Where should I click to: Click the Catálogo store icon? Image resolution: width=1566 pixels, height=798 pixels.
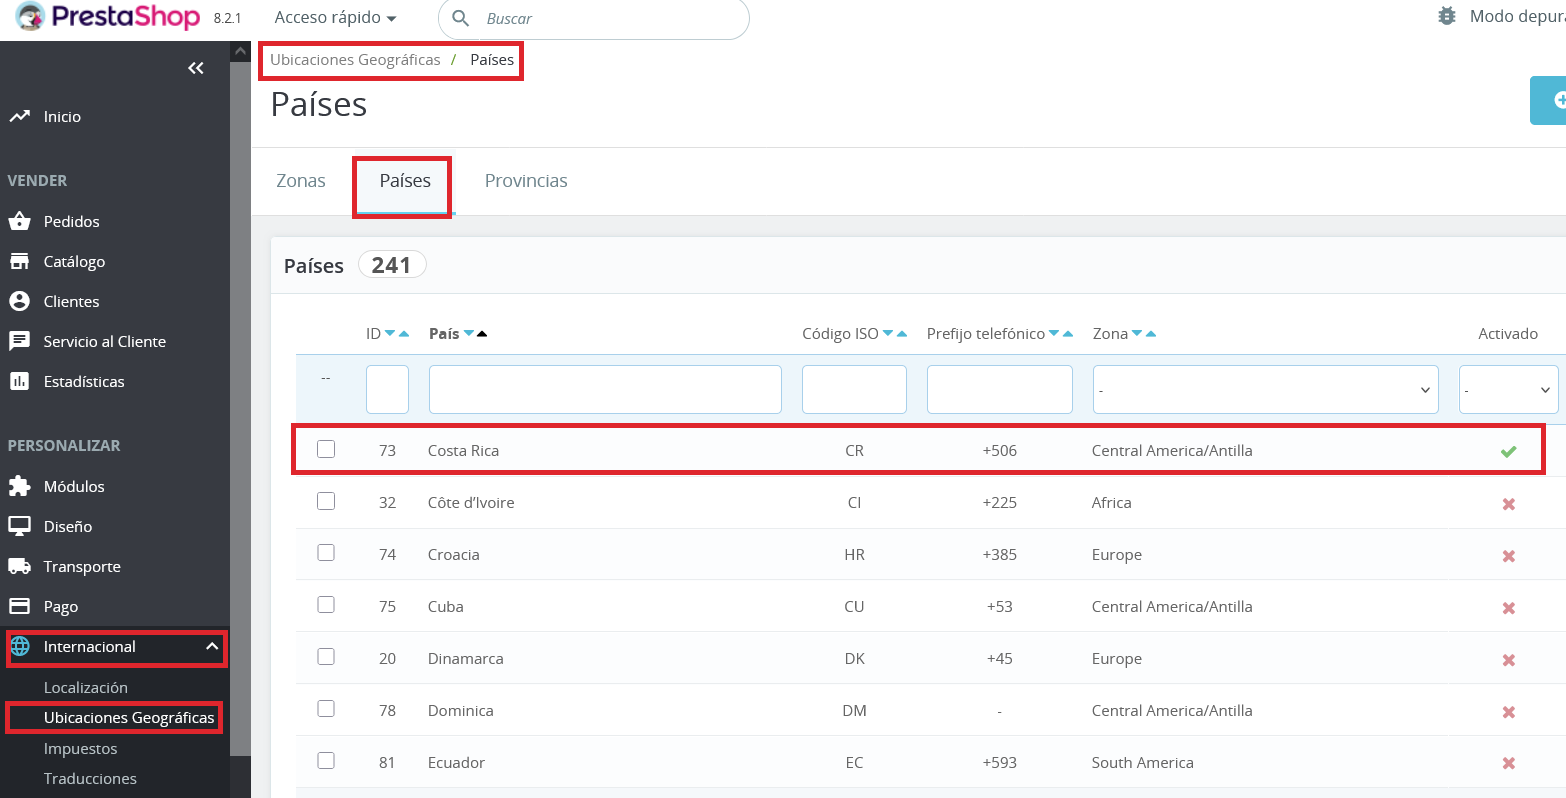pos(19,261)
